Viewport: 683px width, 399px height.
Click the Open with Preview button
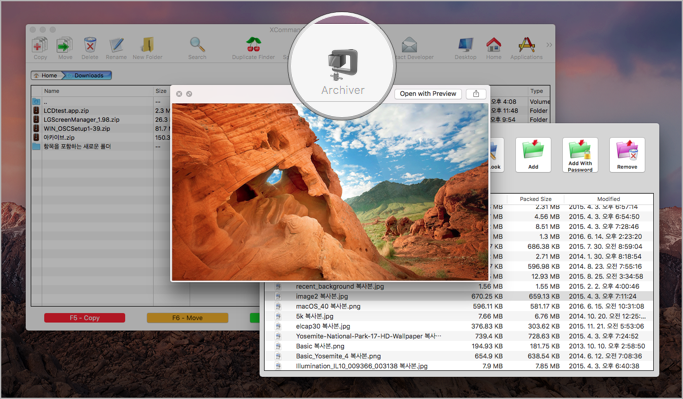tap(428, 94)
